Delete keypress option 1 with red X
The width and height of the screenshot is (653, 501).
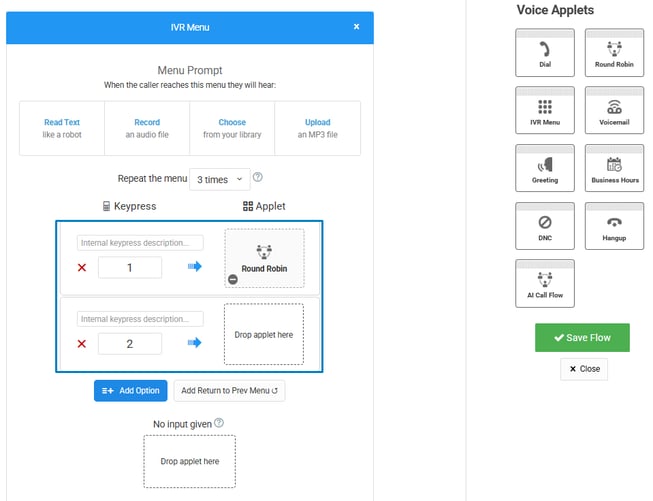pyautogui.click(x=82, y=267)
